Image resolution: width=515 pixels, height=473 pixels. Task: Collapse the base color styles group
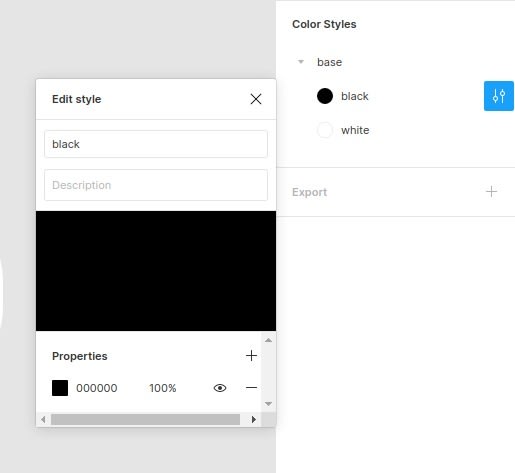tap(301, 62)
